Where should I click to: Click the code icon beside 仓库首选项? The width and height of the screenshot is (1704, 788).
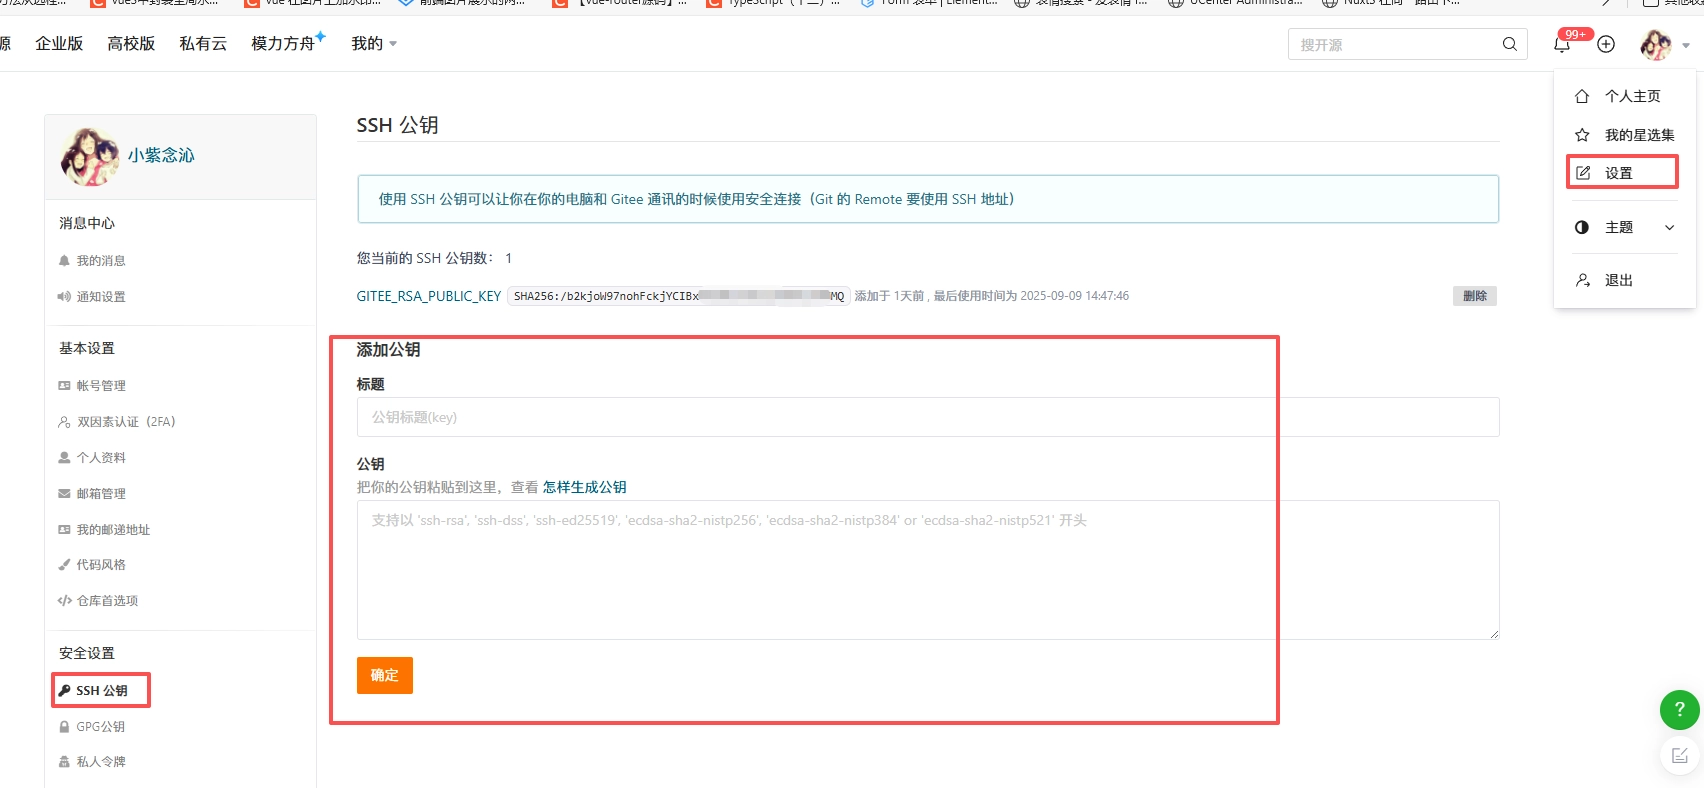[64, 601]
